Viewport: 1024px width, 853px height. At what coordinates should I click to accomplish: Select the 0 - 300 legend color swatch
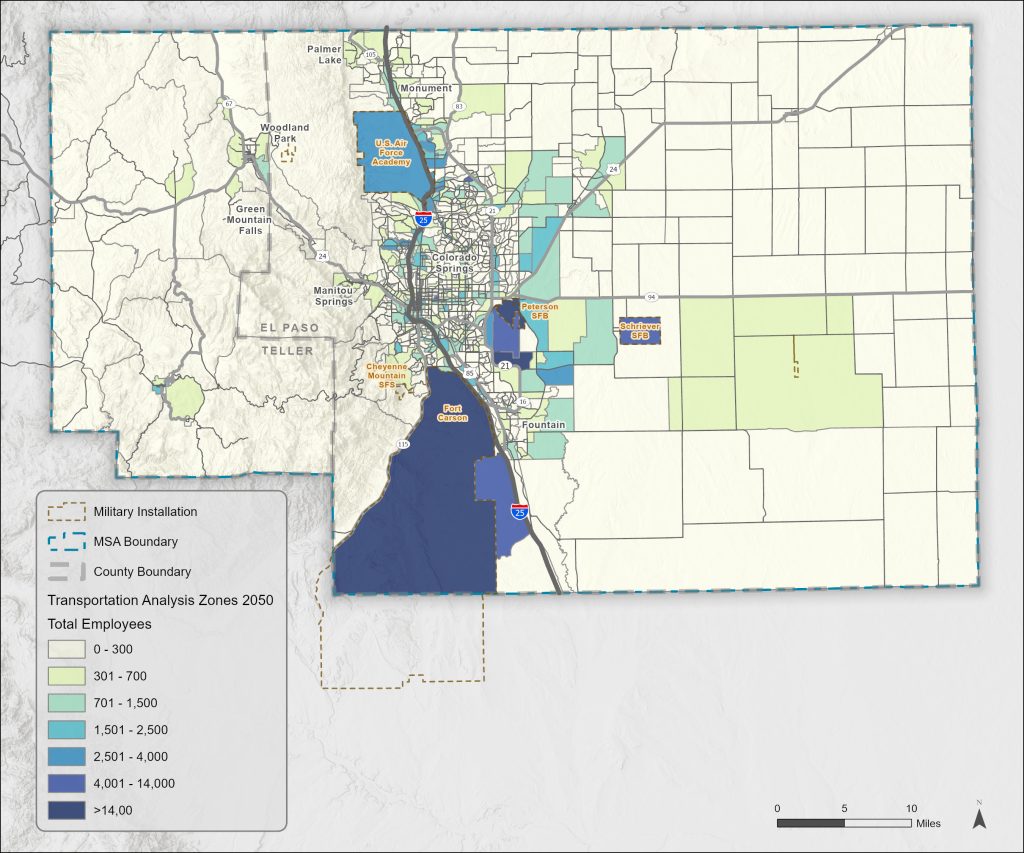click(67, 649)
